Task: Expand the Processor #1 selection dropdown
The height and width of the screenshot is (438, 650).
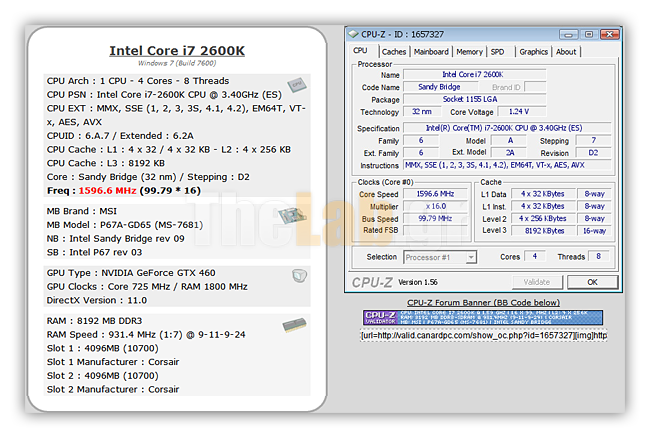Action: point(471,257)
